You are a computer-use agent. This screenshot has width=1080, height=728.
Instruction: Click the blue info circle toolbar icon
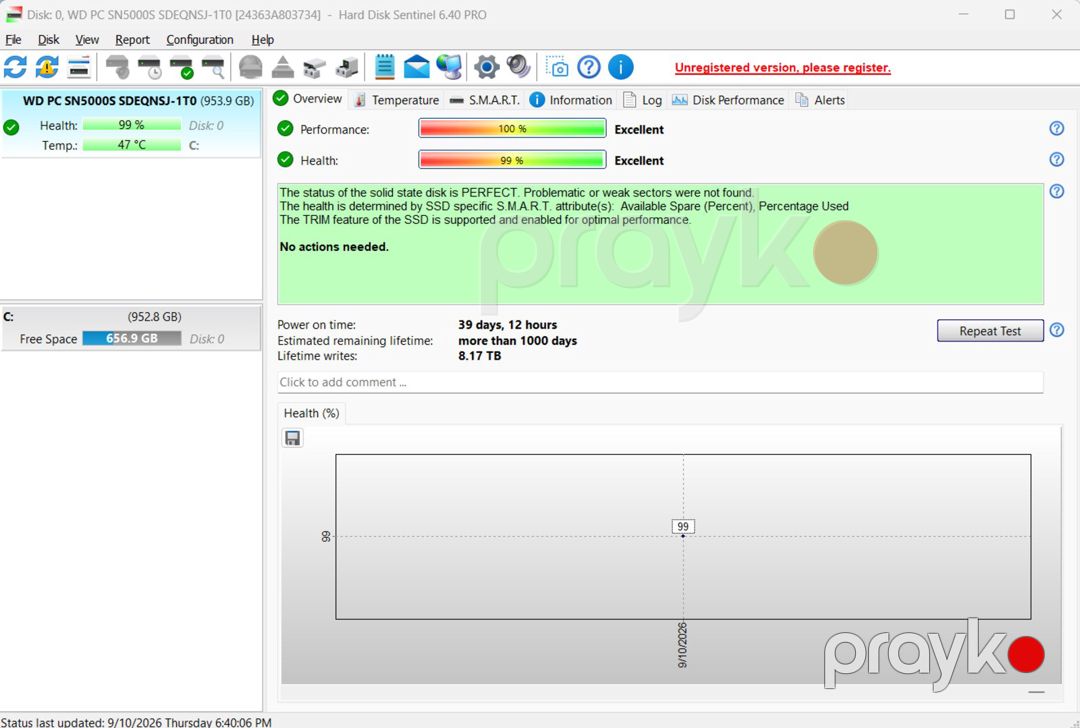[x=621, y=67]
